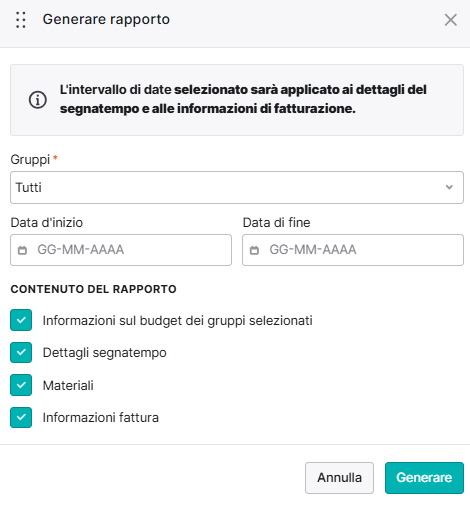
Task: Click the Annulla button
Action: point(339,478)
